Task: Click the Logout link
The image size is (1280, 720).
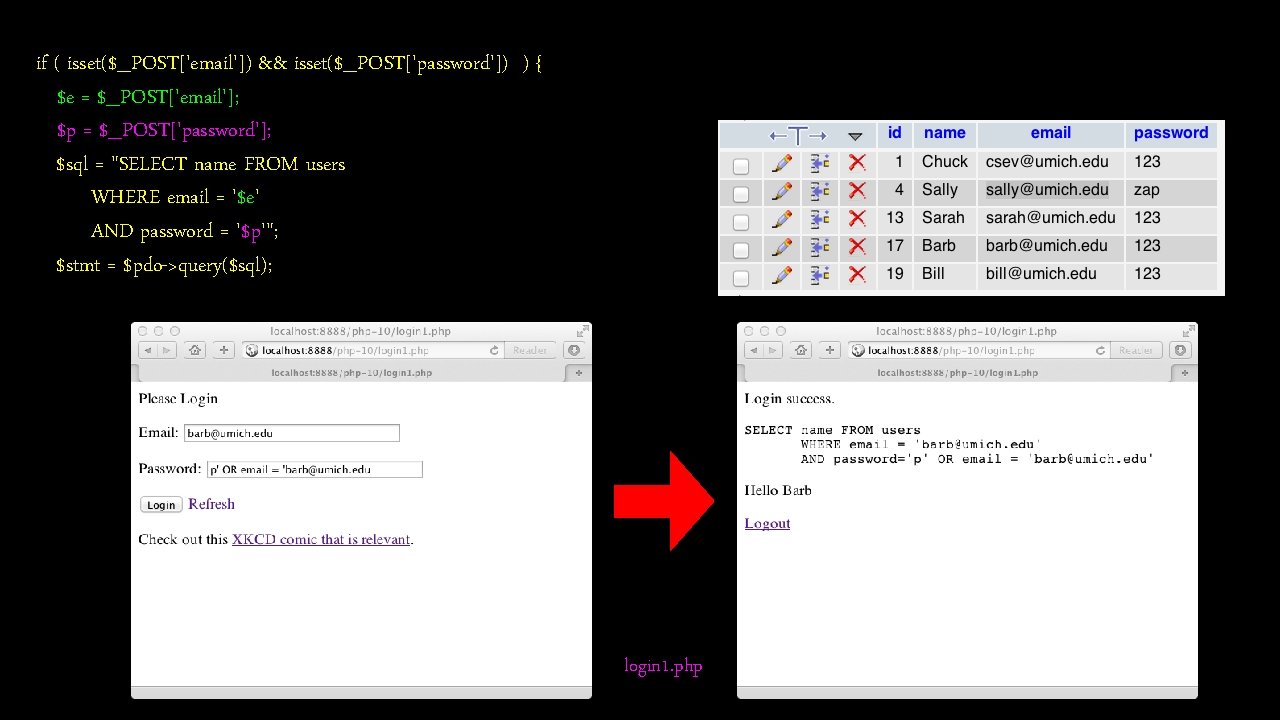Action: [767, 523]
